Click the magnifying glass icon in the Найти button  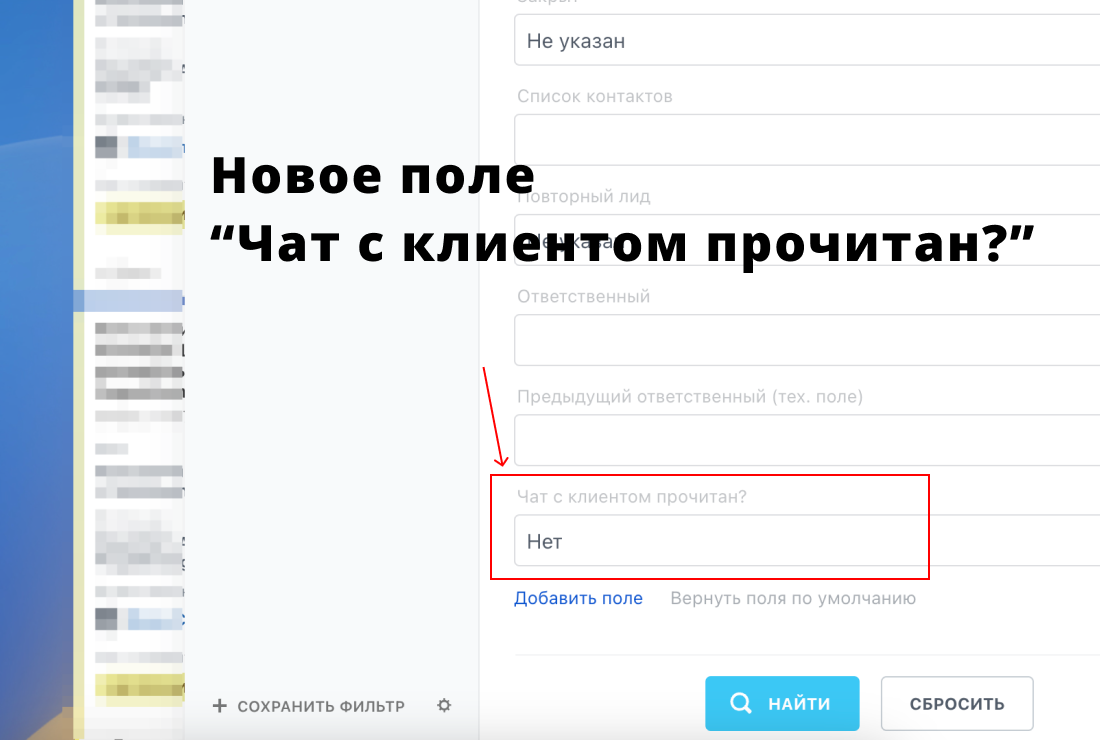pos(741,704)
